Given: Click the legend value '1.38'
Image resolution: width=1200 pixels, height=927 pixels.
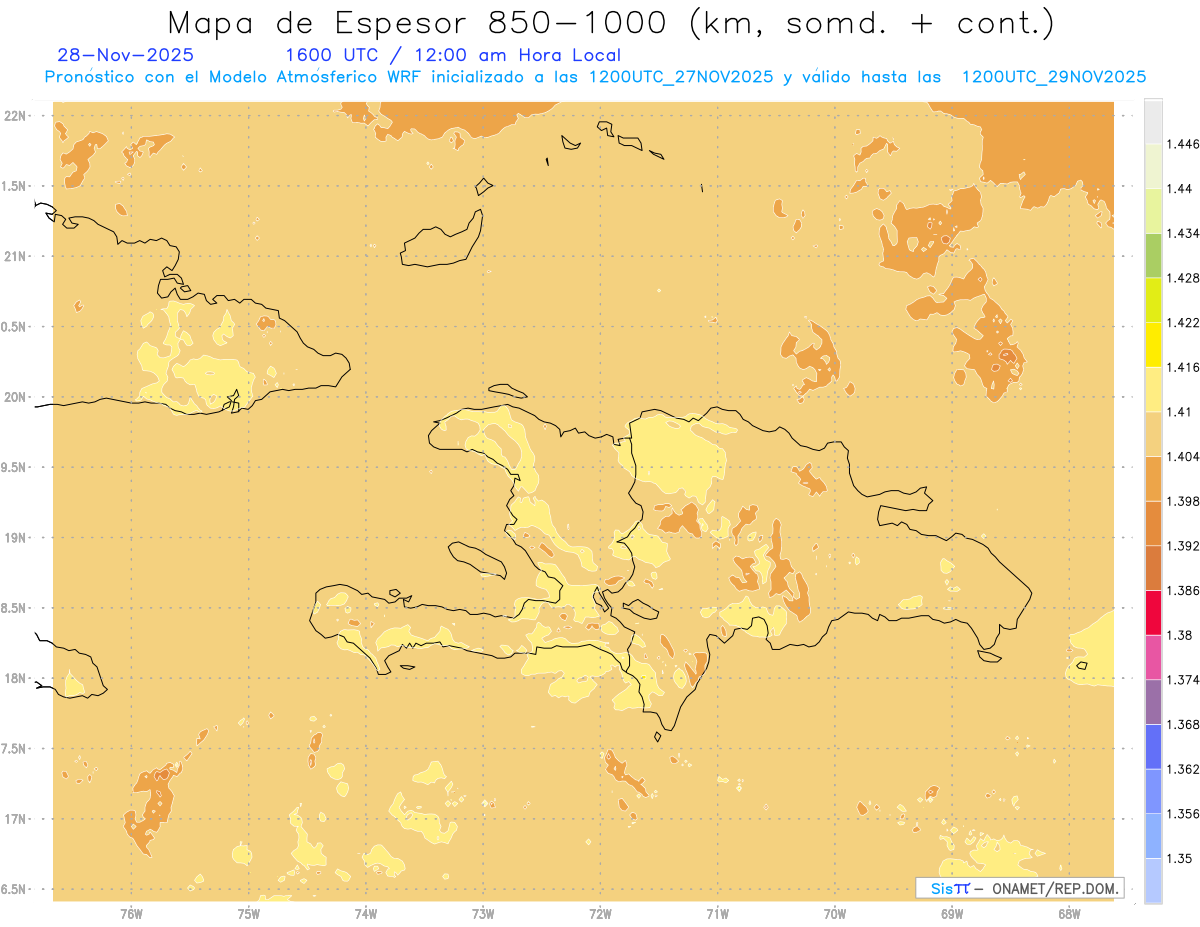Looking at the screenshot, I should click(1180, 635).
